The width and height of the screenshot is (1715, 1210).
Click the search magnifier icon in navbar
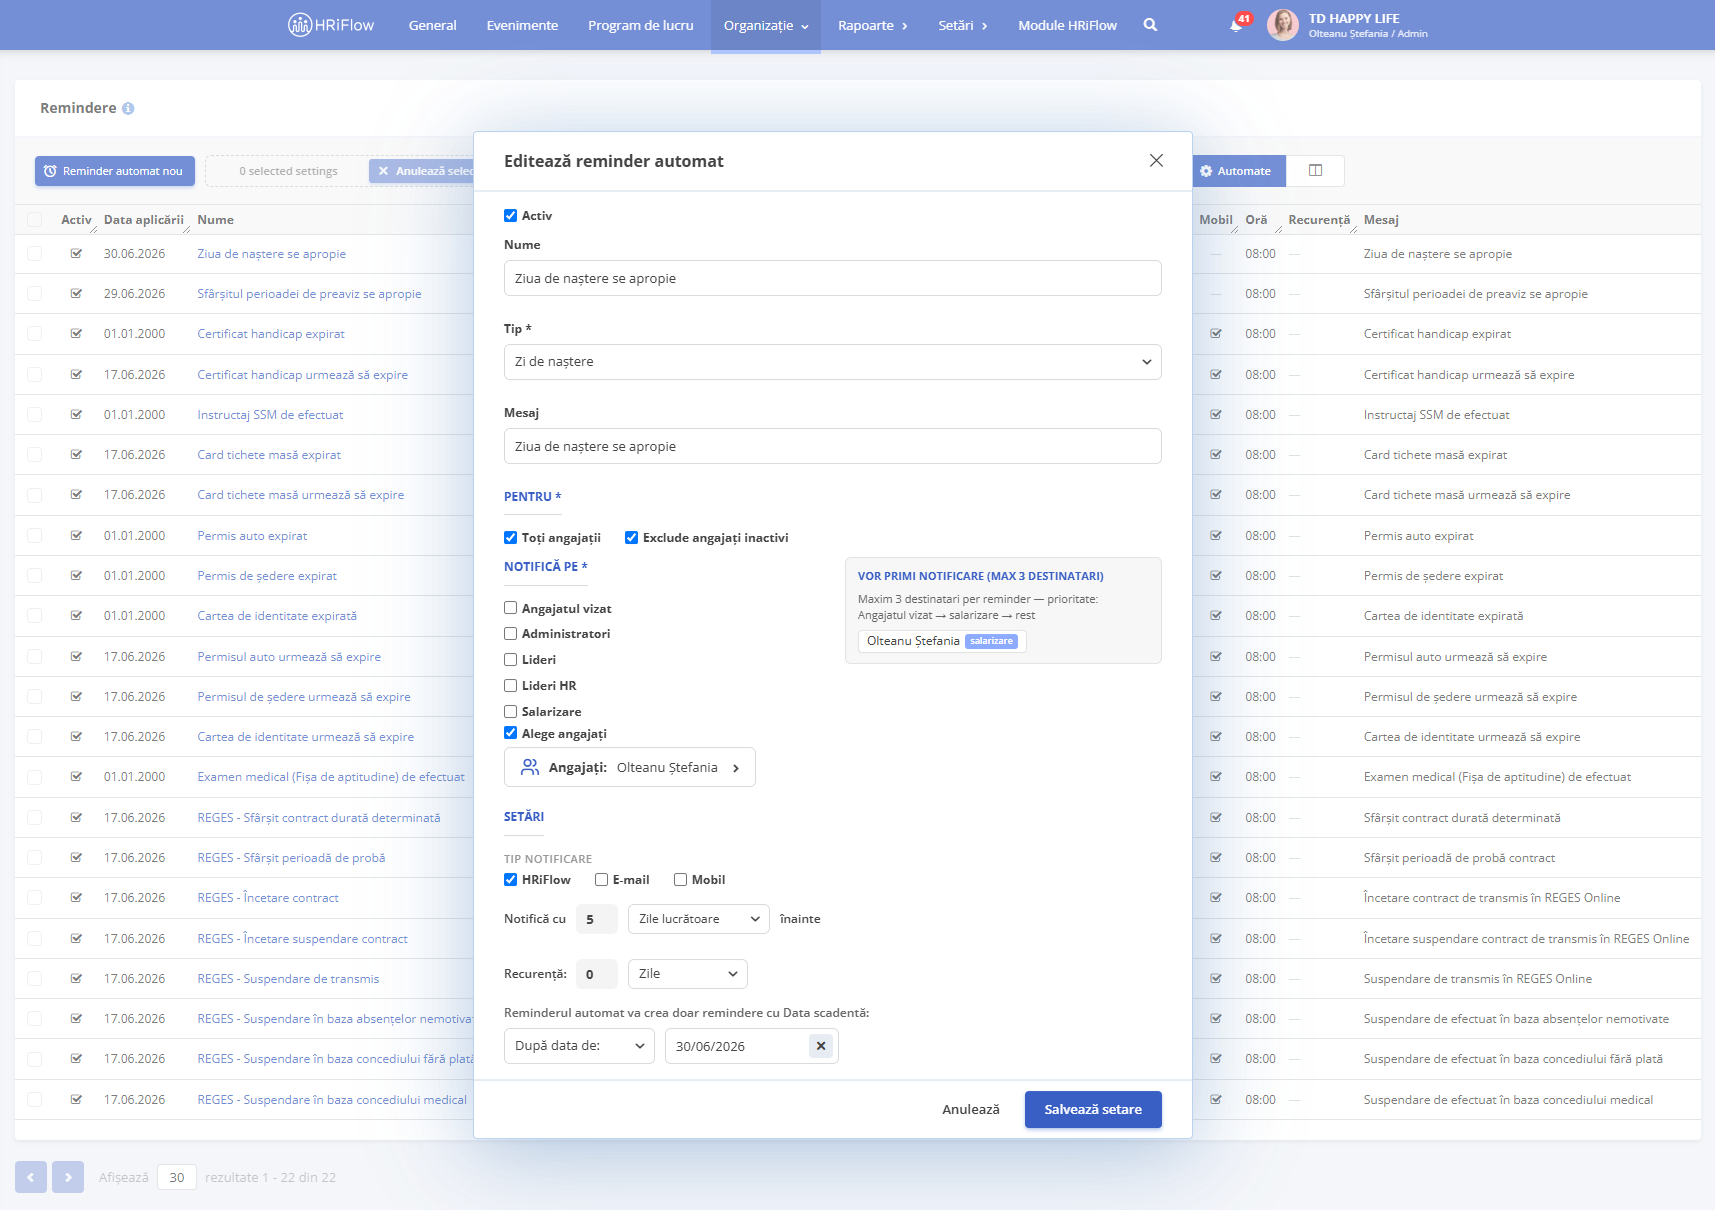(x=1150, y=25)
